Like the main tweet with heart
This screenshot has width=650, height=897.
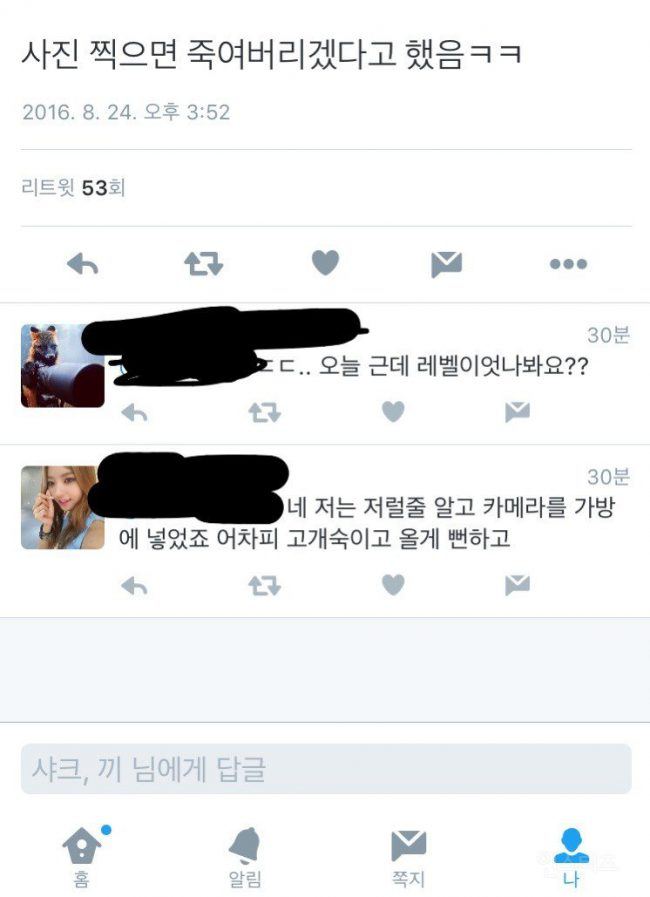coord(326,263)
